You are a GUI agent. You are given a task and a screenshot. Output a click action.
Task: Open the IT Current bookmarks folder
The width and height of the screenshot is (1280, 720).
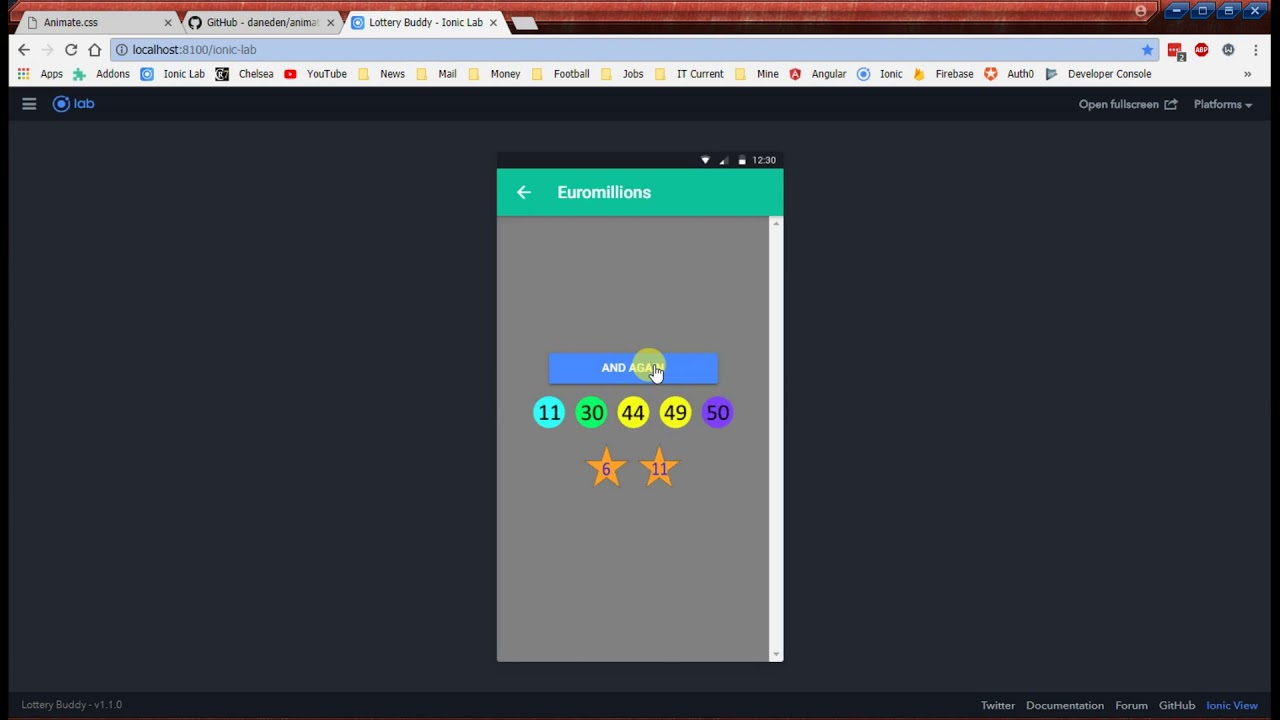[x=688, y=74]
